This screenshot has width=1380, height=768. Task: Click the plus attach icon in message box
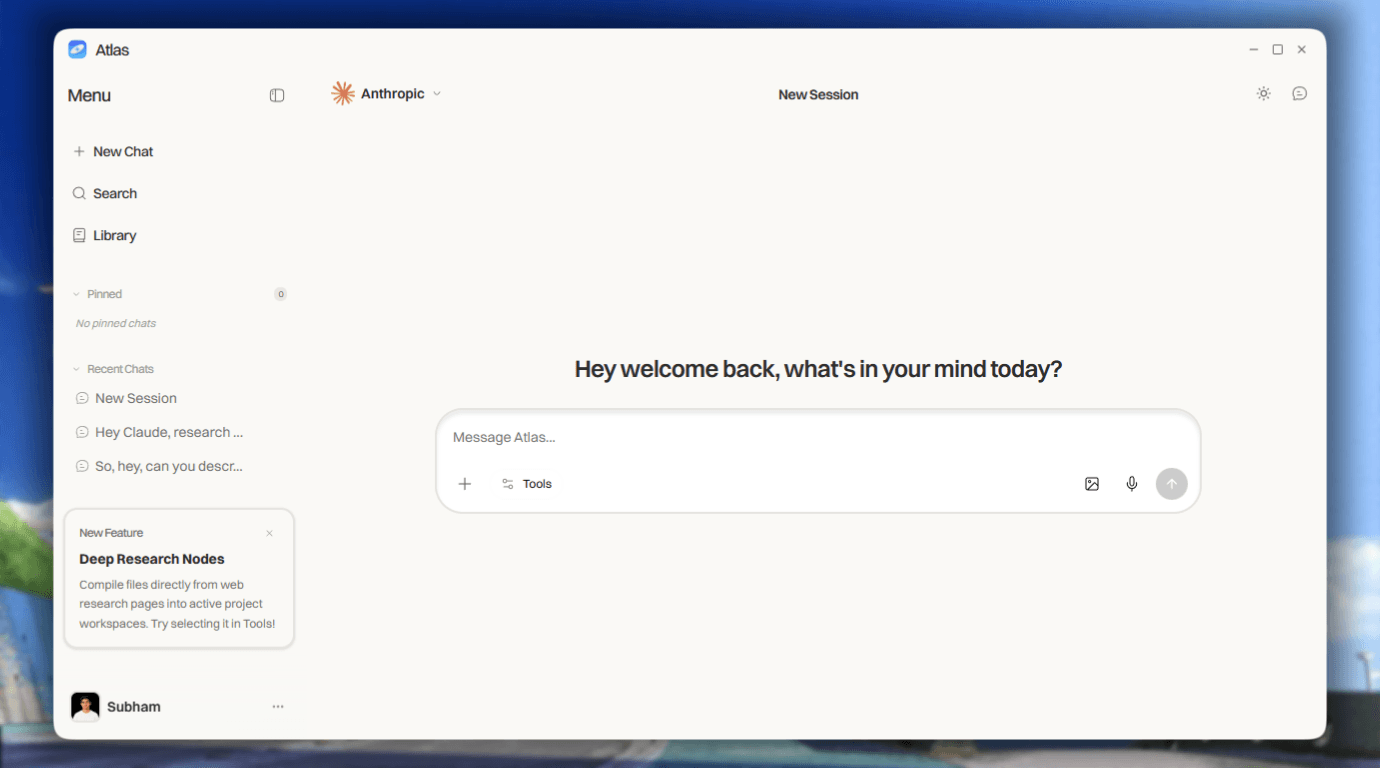464,484
